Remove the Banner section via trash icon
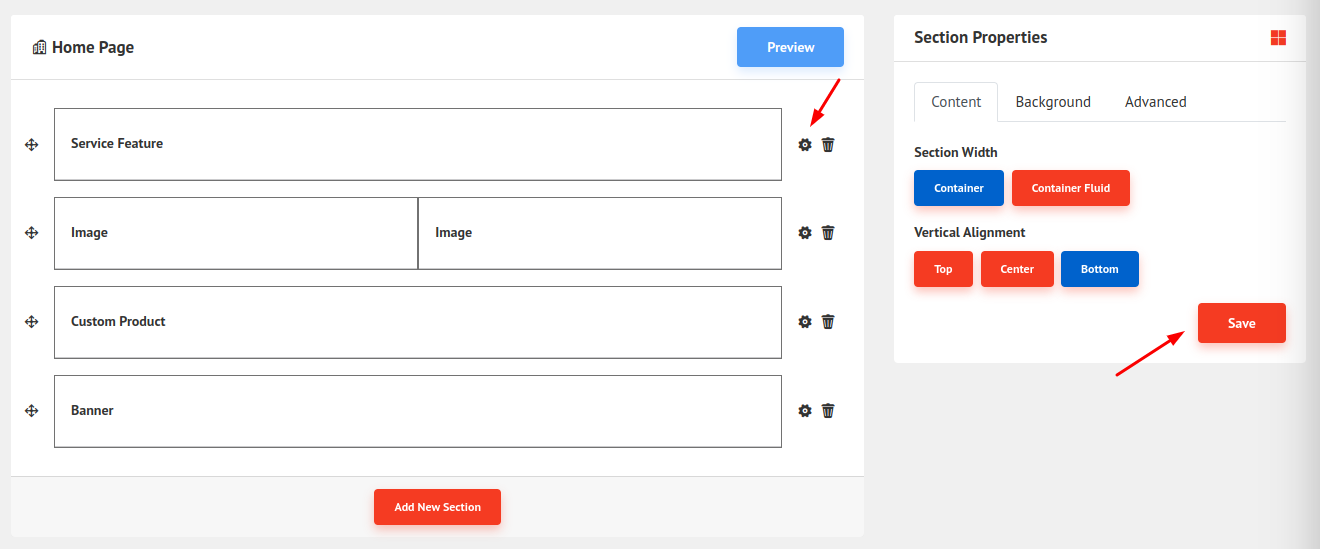1320x549 pixels. coord(828,411)
